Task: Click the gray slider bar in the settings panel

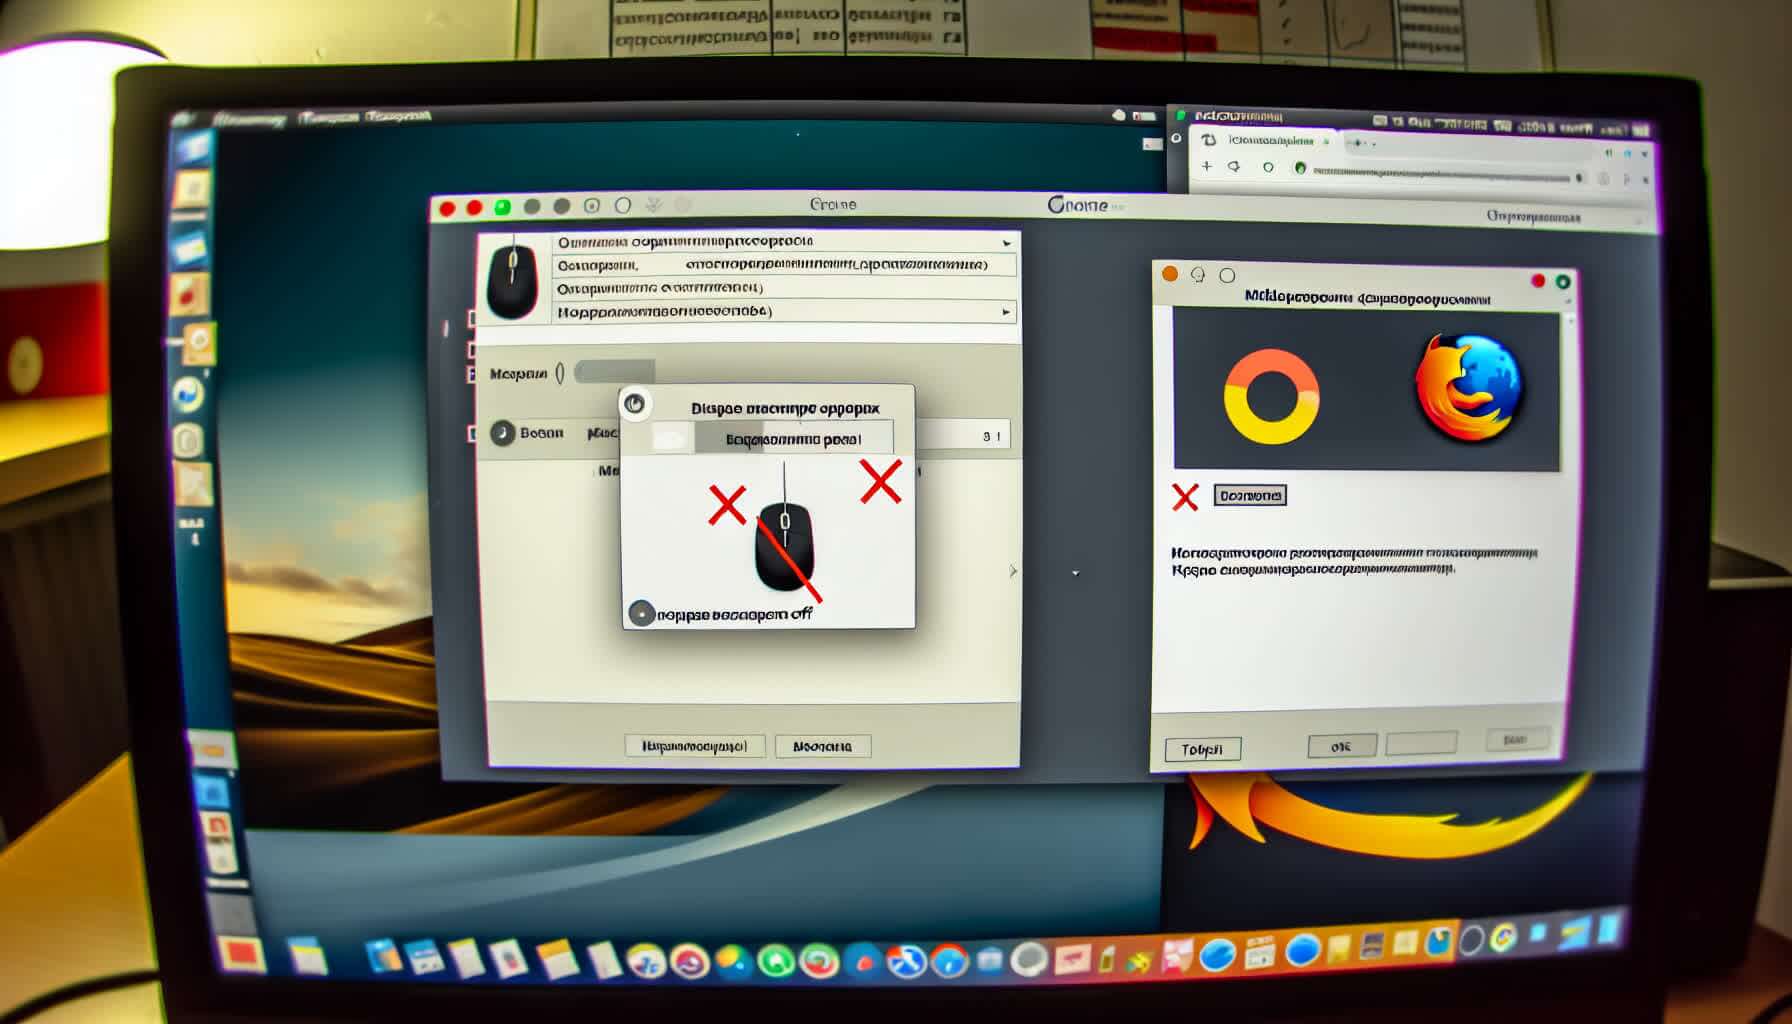Action: [614, 372]
